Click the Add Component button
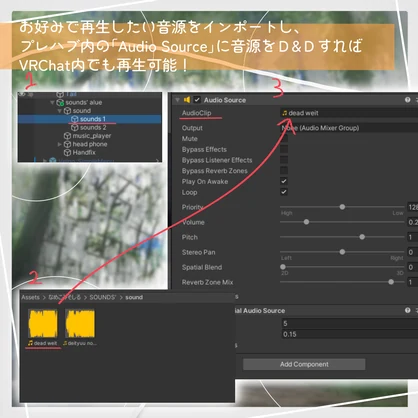Image resolution: width=418 pixels, height=418 pixels. click(x=304, y=364)
